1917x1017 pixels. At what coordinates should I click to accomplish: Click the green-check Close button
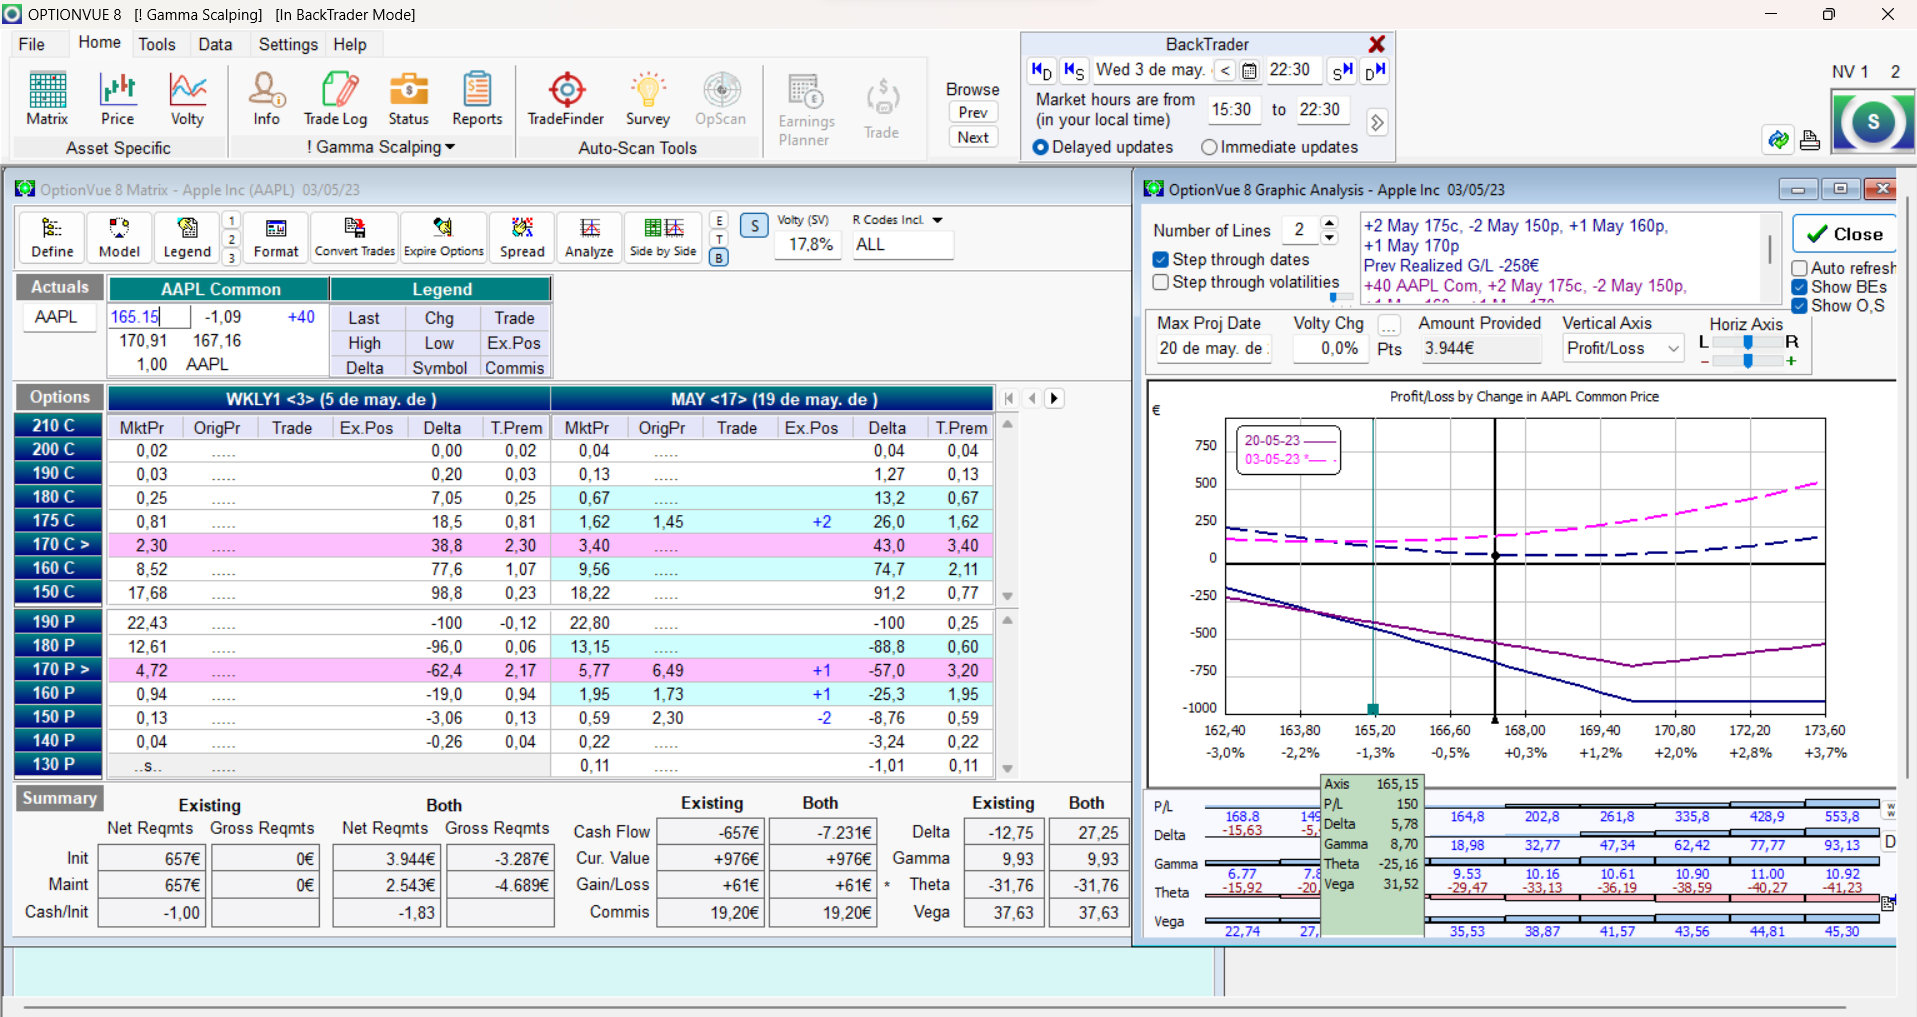click(1844, 234)
